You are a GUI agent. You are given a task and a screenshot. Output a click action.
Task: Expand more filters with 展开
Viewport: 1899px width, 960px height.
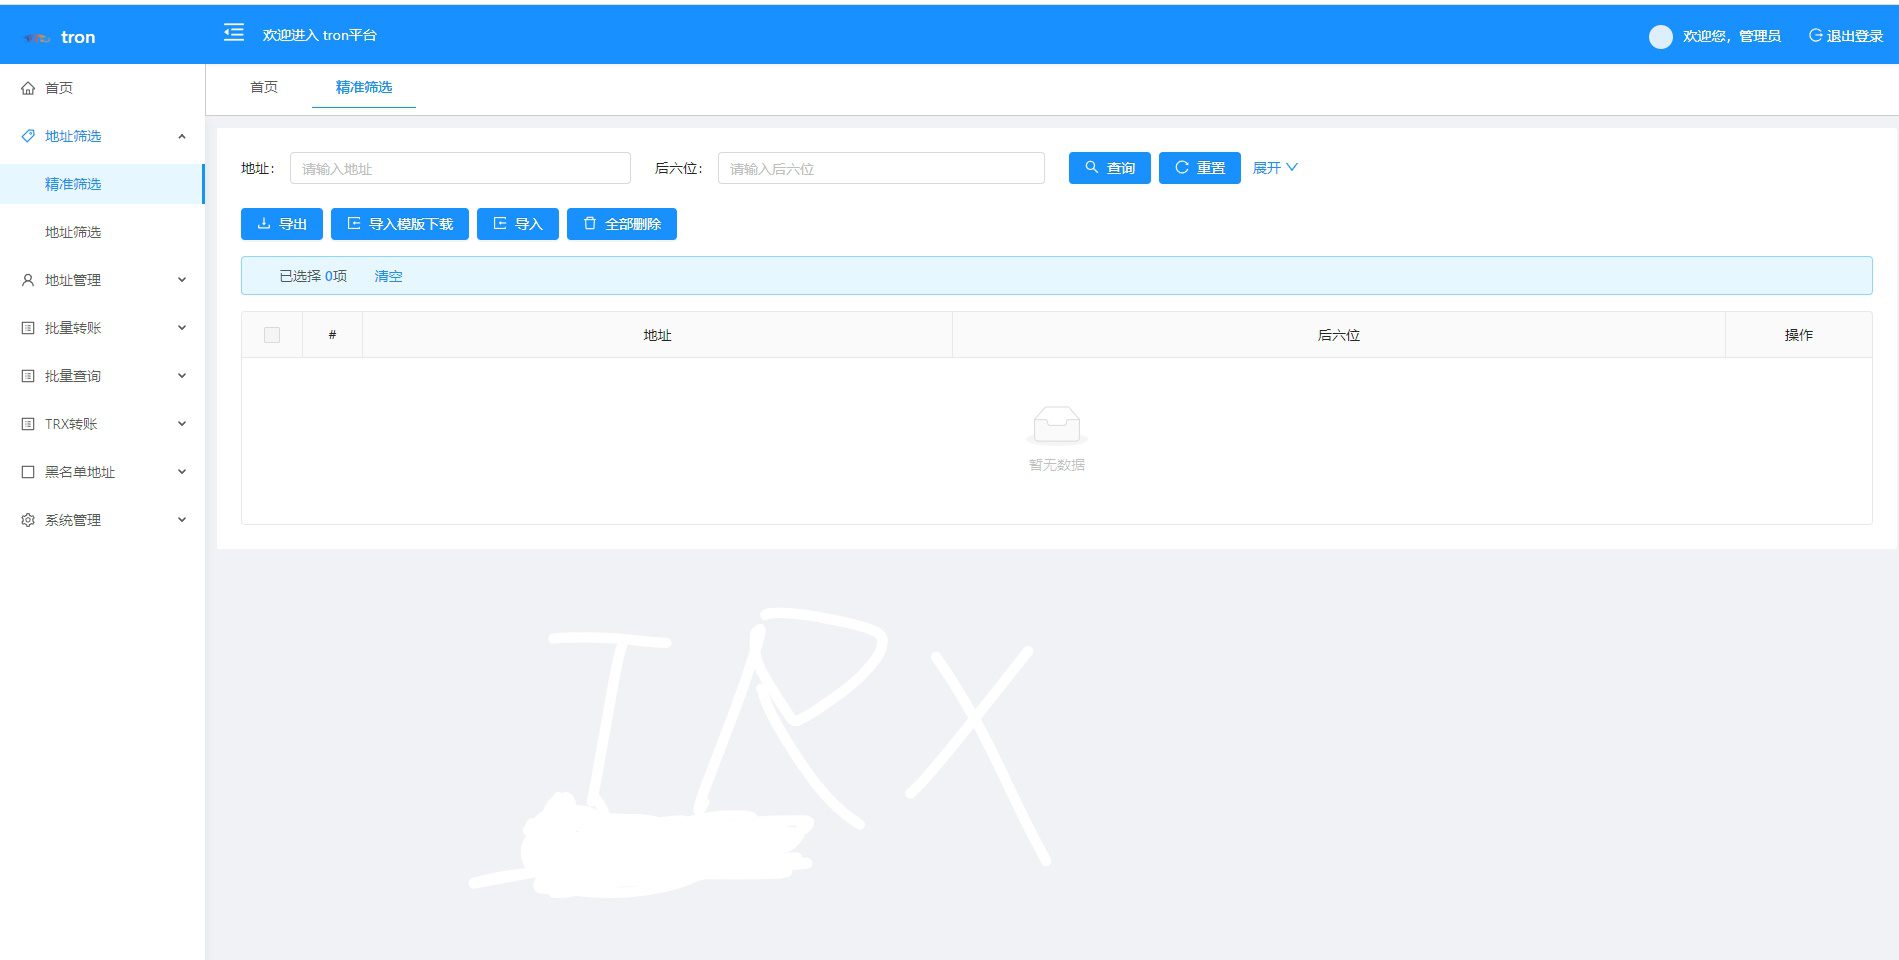coord(1275,168)
